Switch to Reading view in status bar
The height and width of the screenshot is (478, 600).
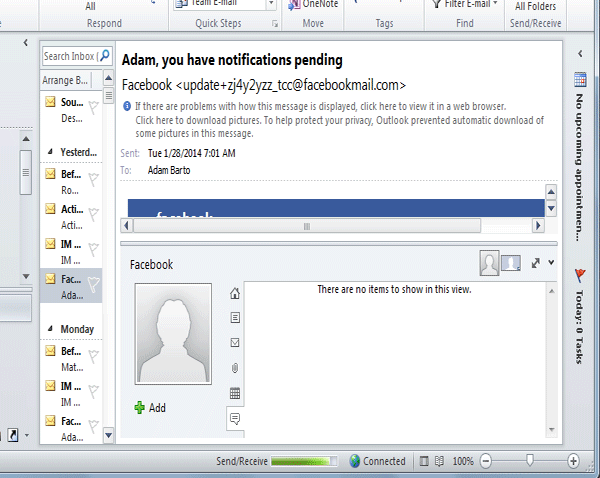click(439, 461)
